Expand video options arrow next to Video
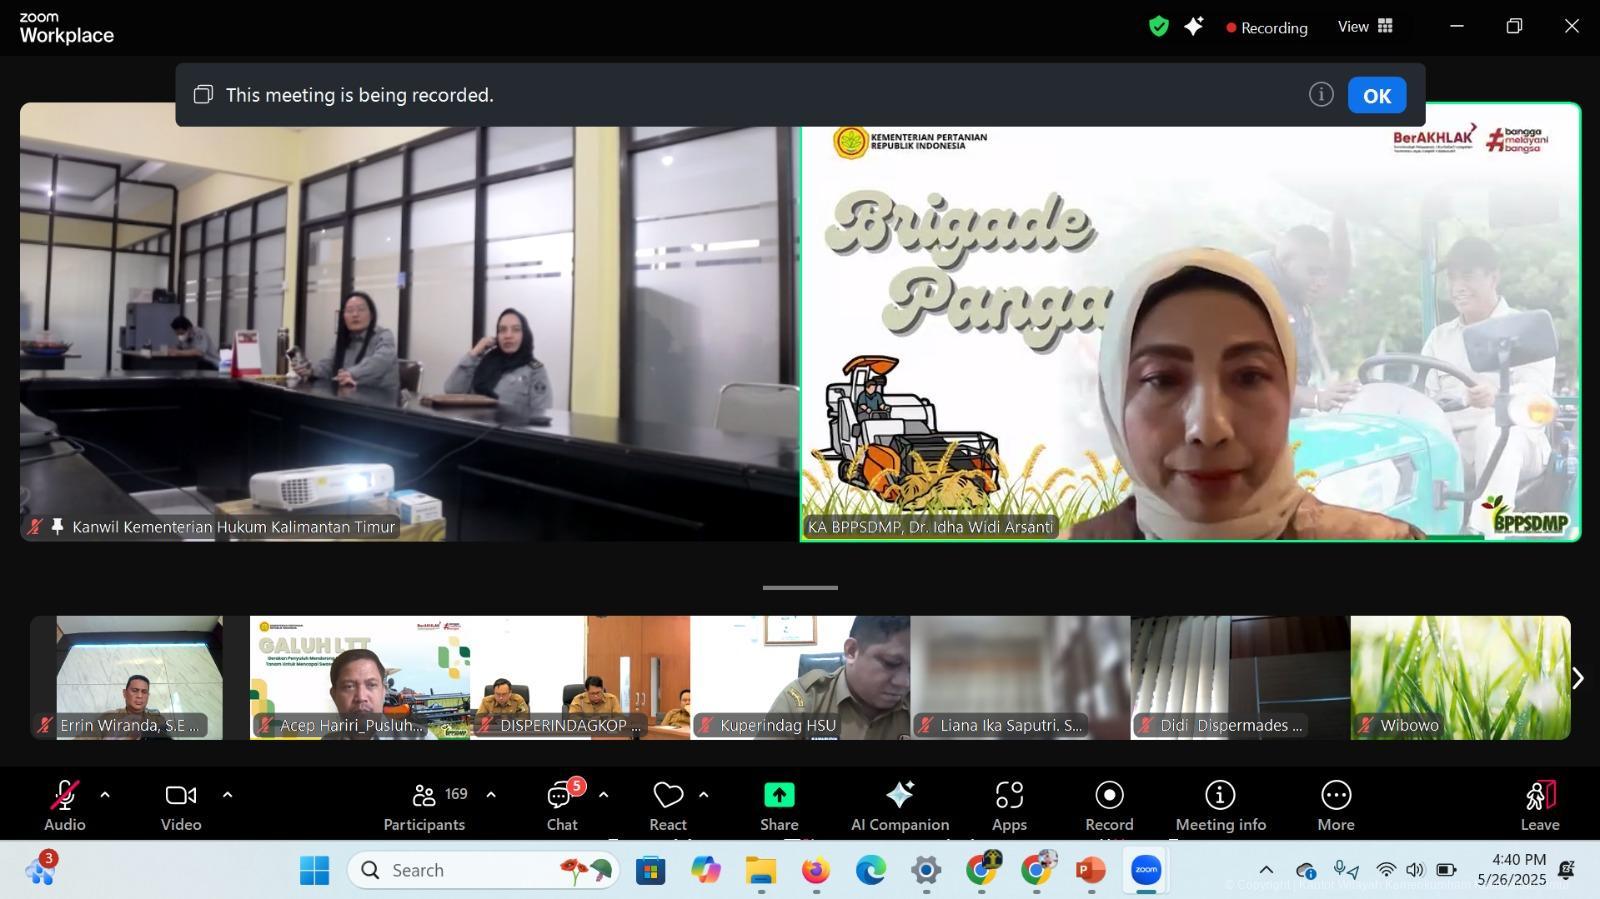1600x899 pixels. (x=227, y=795)
